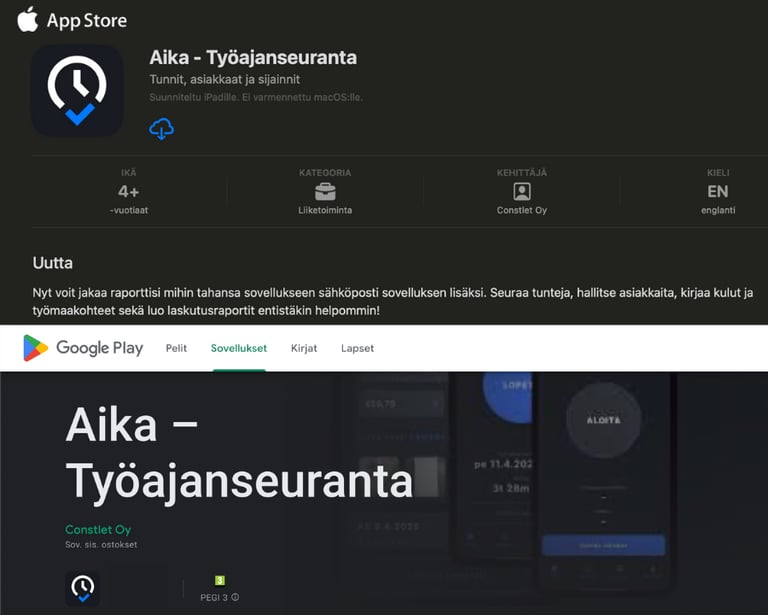
Task: Click the subtitle Tunnit, asiakkaat ja sijainnit
Action: pos(224,79)
